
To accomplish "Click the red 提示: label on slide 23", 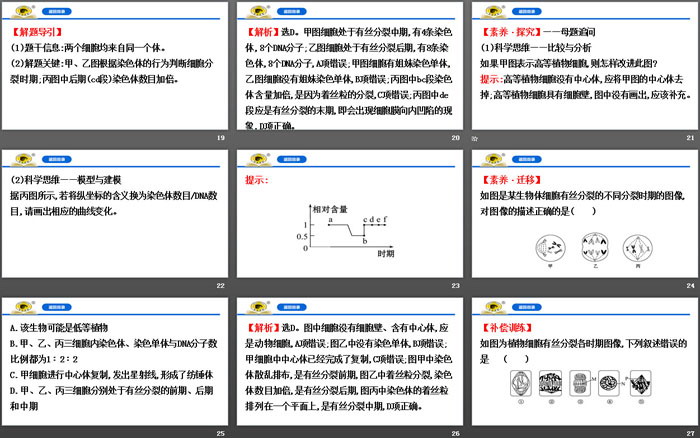I will pyautogui.click(x=257, y=180).
